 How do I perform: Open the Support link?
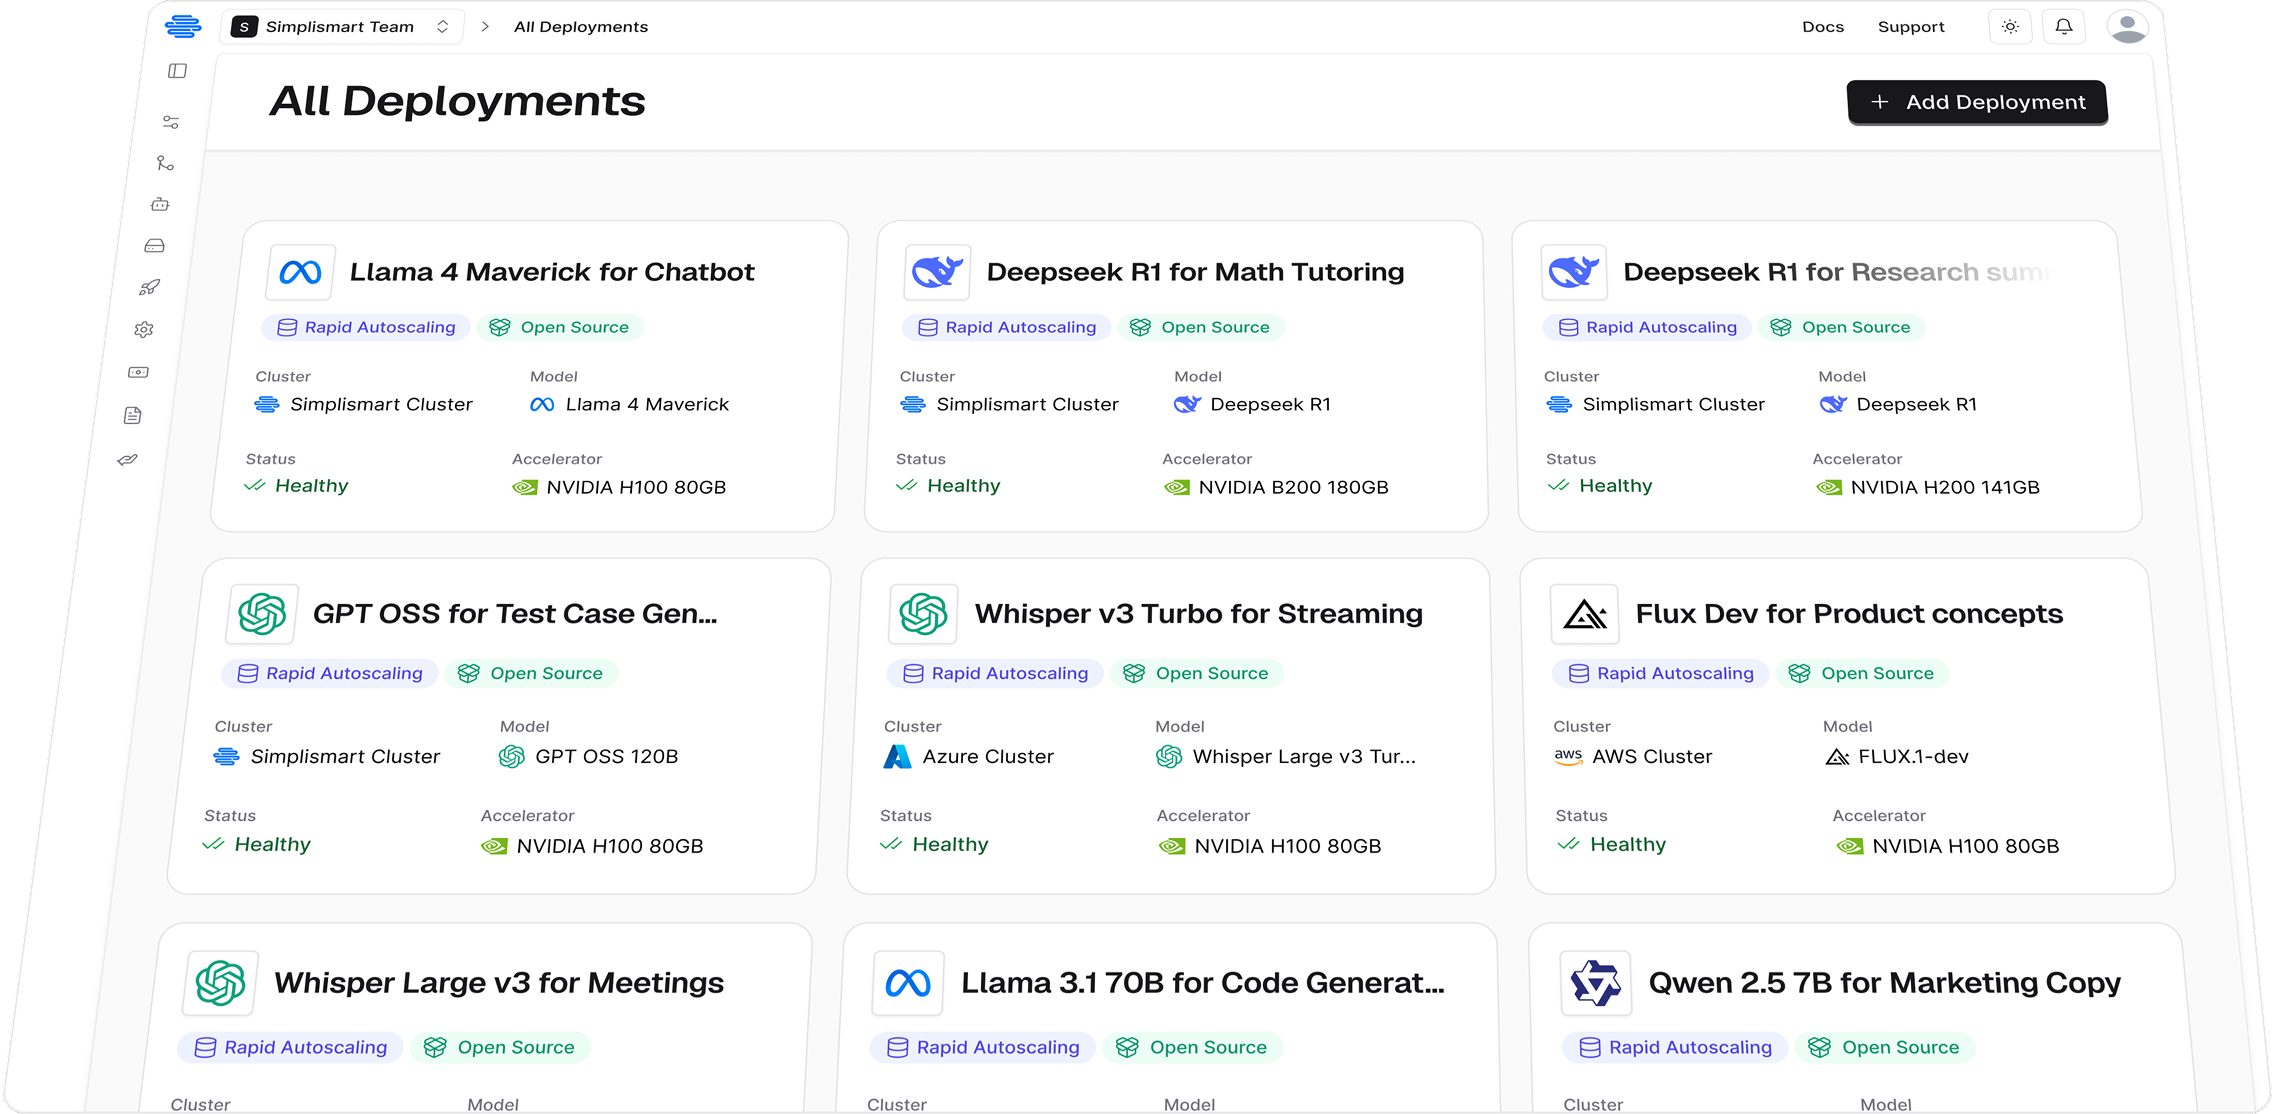1910,27
